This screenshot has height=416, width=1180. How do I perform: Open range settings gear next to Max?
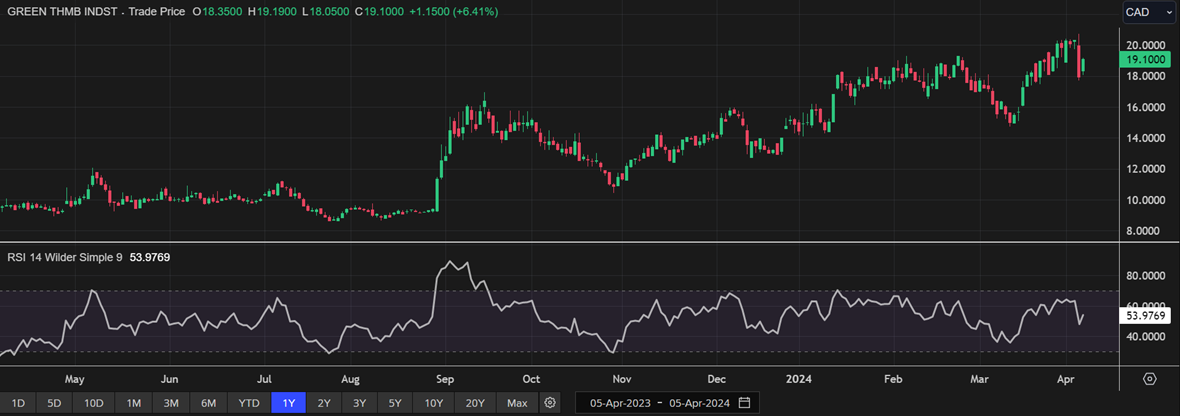pos(551,402)
